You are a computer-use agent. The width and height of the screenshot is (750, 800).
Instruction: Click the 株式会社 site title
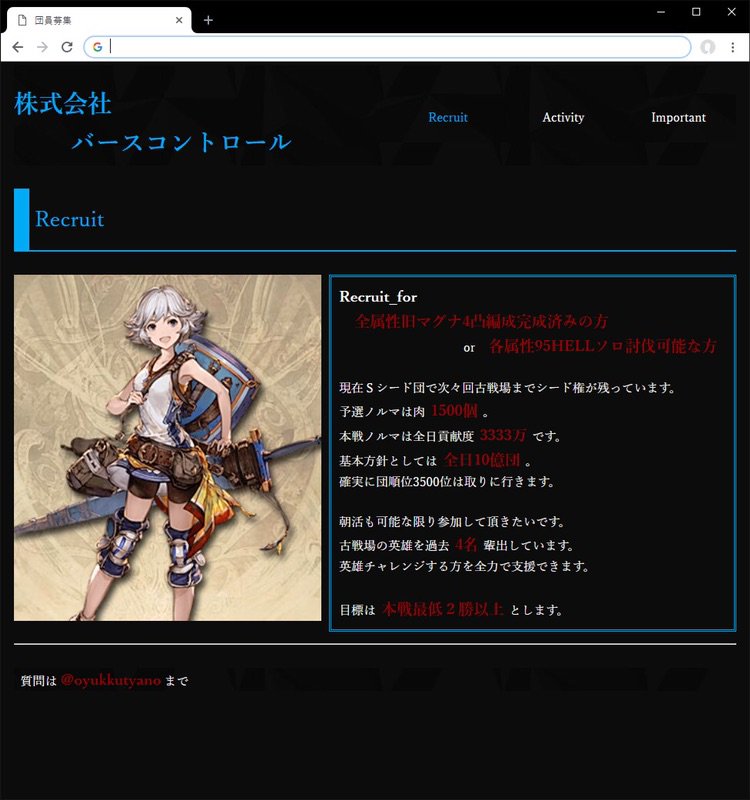(x=63, y=104)
